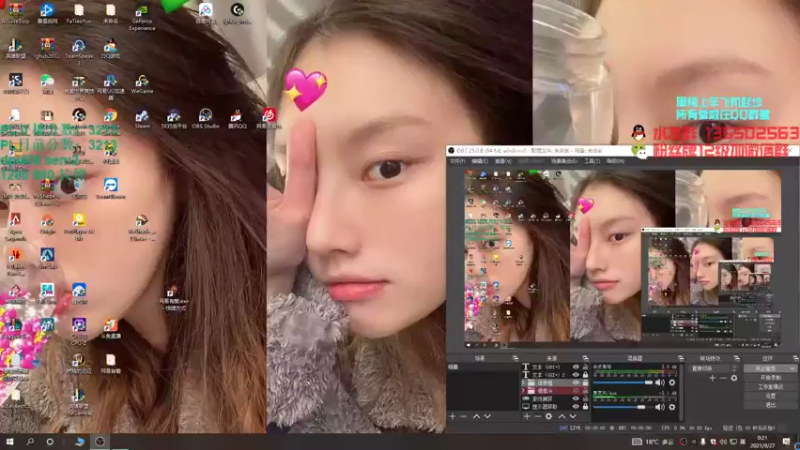Expand the red group row in Sources
800x450 pixels.
coord(523,391)
